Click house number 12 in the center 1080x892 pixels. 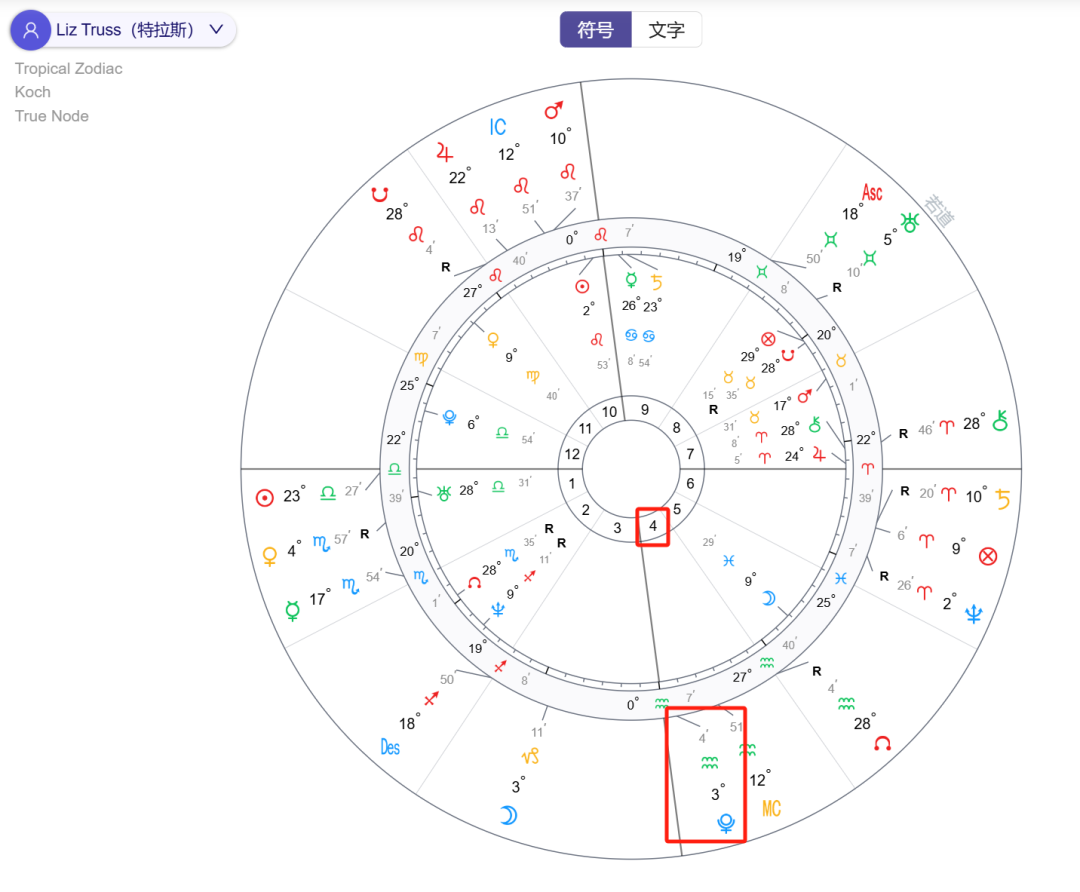point(572,454)
